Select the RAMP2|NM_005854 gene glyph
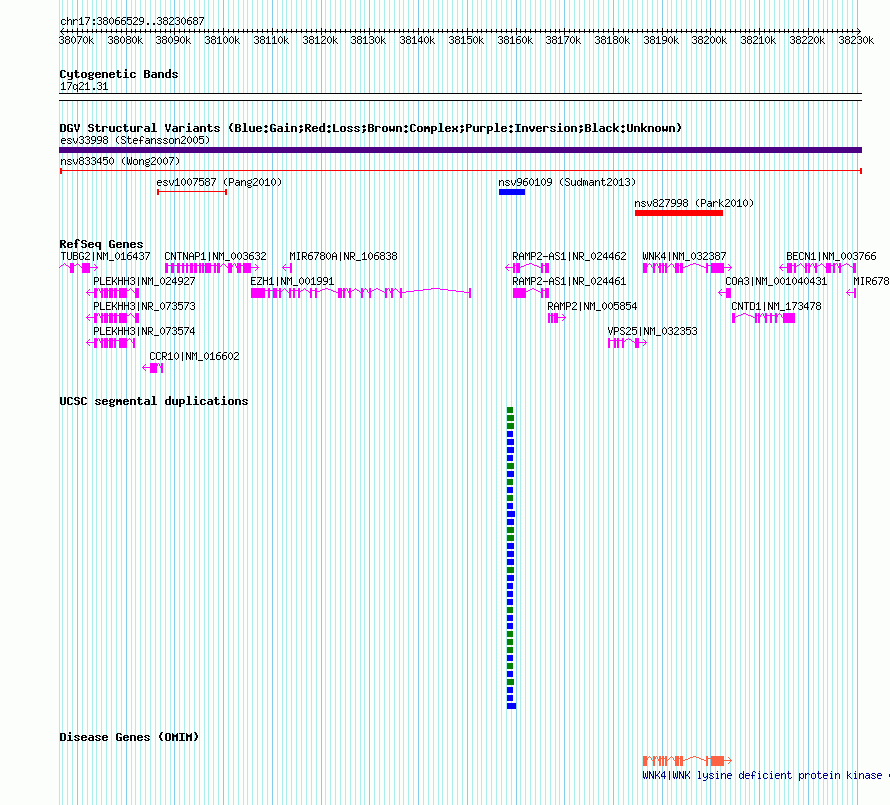Screen dimensions: 890x805 (557, 318)
